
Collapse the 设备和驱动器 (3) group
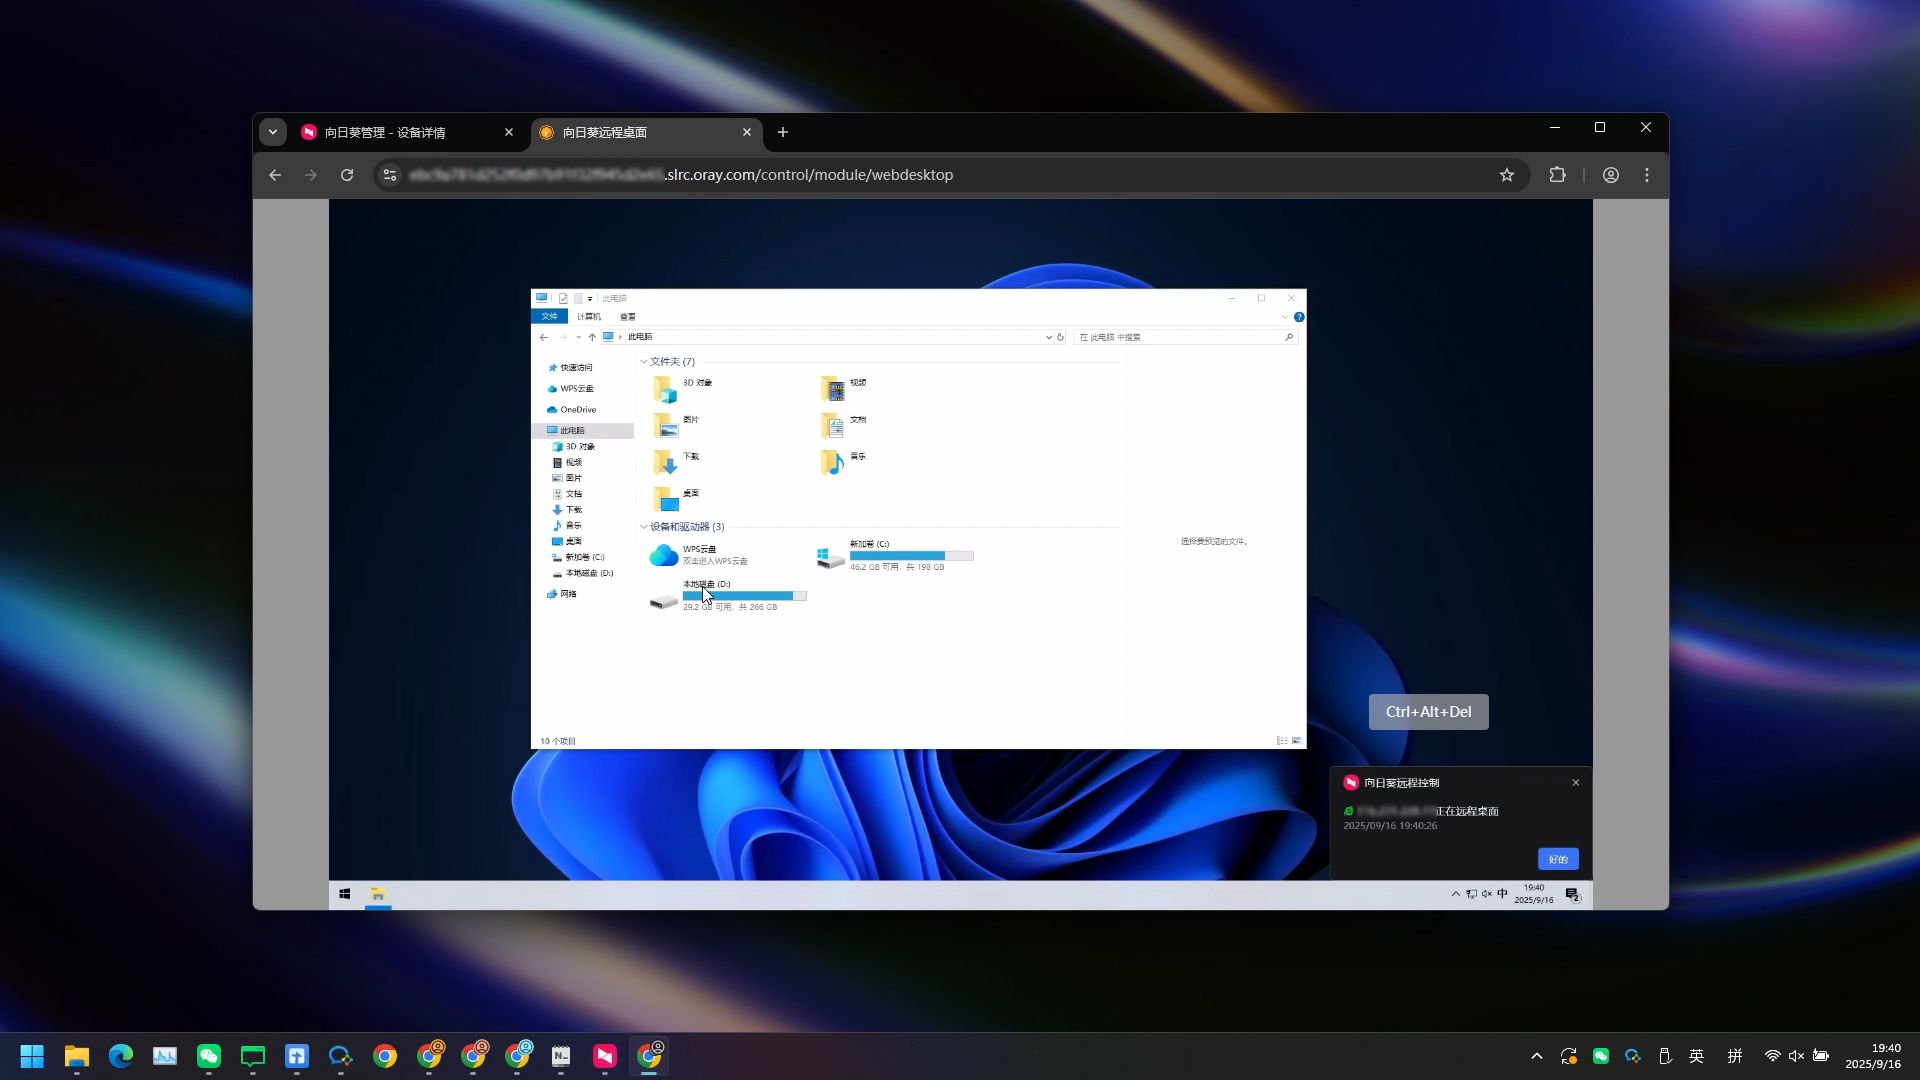click(x=644, y=527)
